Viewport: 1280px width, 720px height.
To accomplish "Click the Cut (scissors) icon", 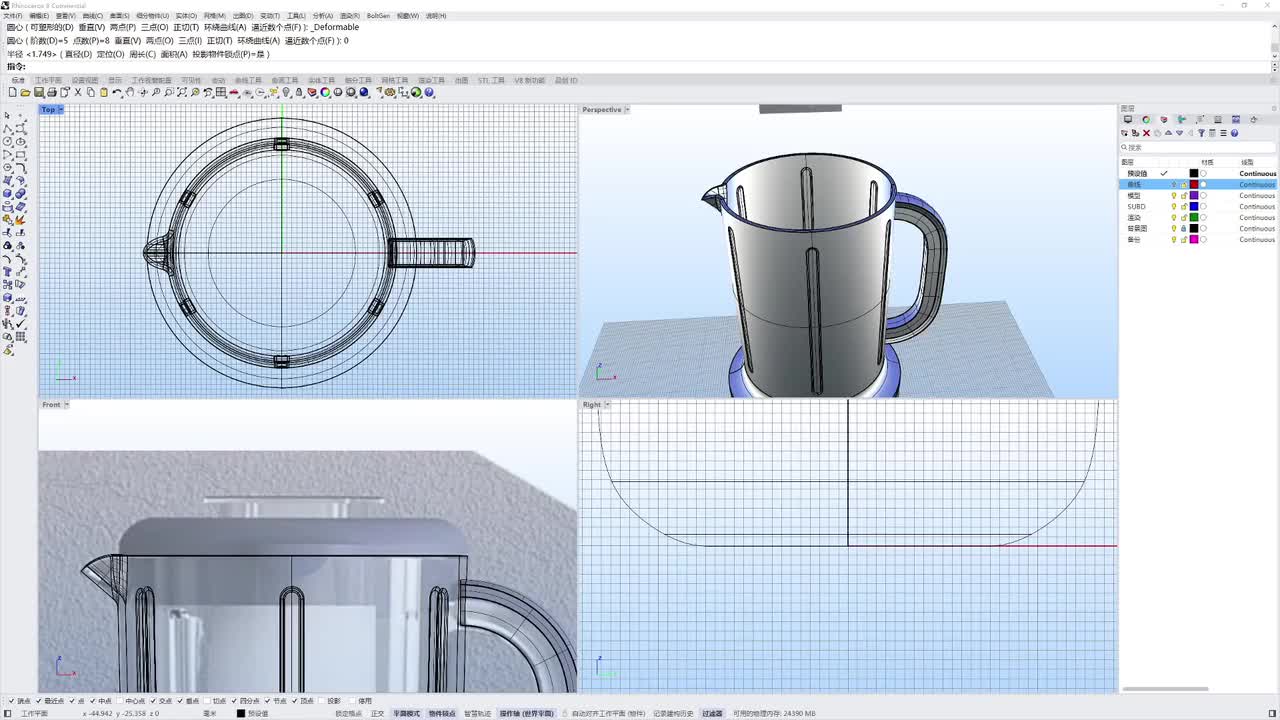I will click(x=78, y=93).
